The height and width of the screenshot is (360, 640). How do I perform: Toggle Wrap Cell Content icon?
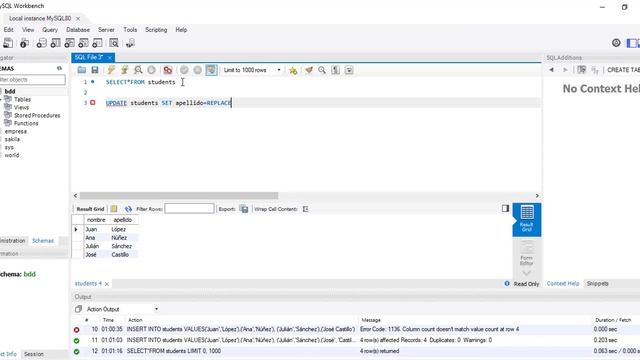click(305, 209)
